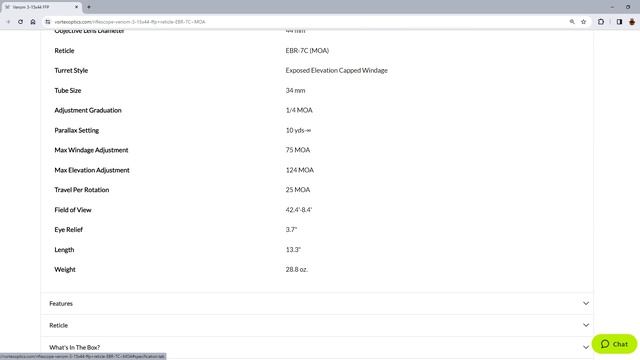Click the '25 MOA' value
The image size is (640, 360).
(x=298, y=190)
